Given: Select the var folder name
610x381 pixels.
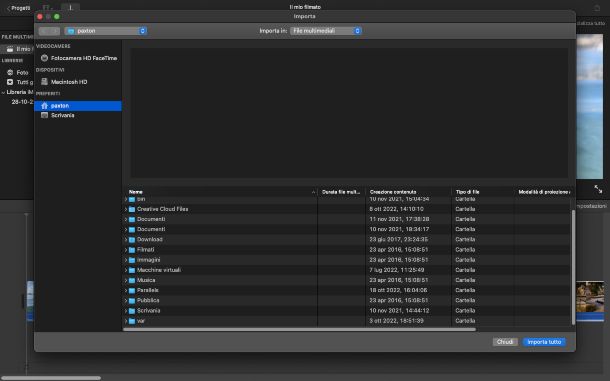Looking at the screenshot, I should (141, 321).
